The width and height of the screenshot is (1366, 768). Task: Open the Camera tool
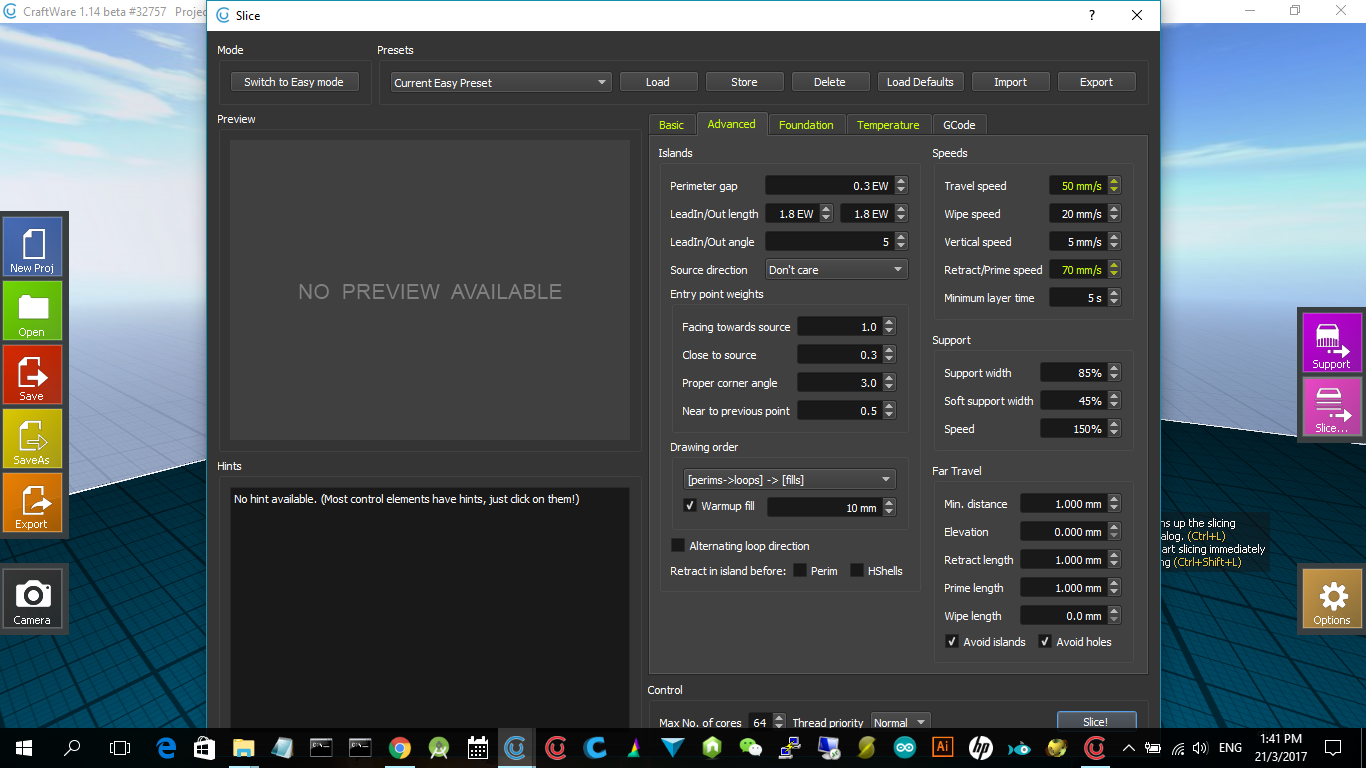tap(33, 598)
